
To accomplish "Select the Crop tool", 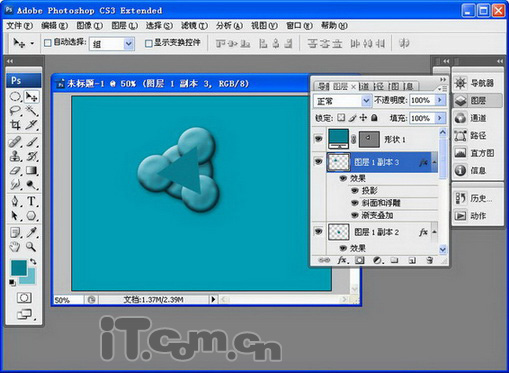I will (15, 125).
